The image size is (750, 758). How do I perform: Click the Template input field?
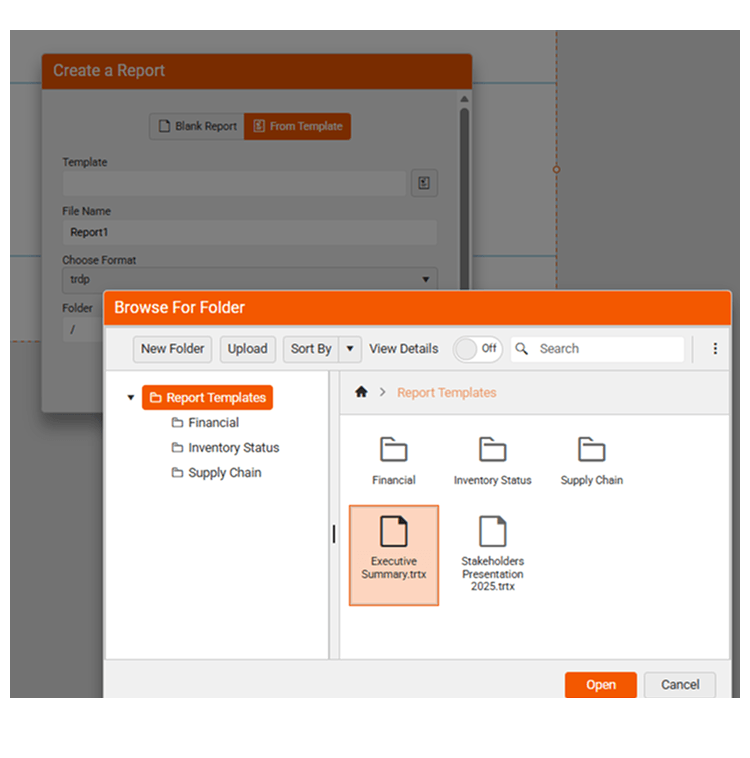[234, 183]
